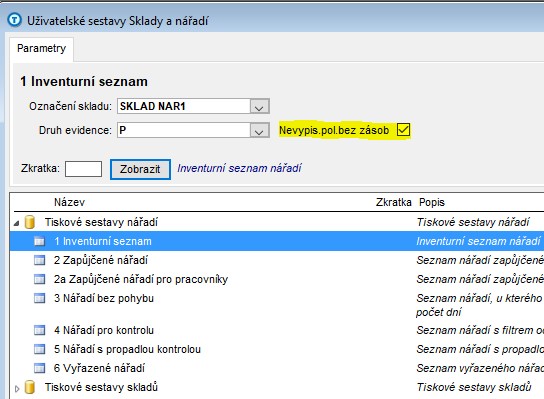Expand the Tiskové sestavy skladů tree node
Image resolution: width=544 pixels, height=399 pixels.
(x=17, y=389)
